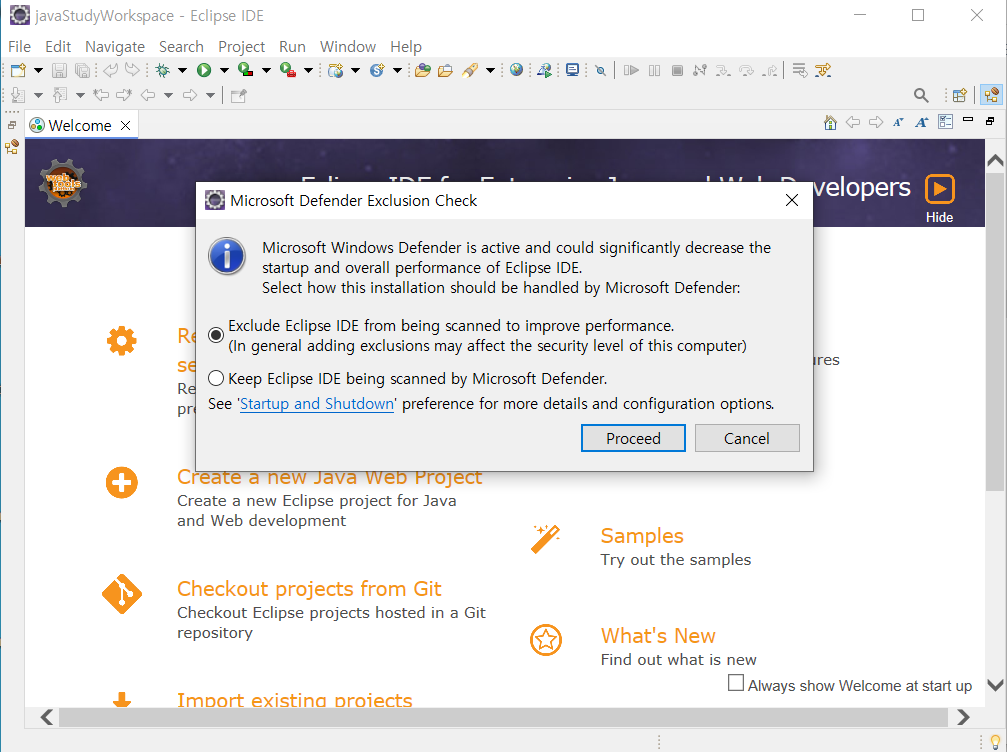
Task: Click the Reduce font size icon
Action: click(898, 122)
